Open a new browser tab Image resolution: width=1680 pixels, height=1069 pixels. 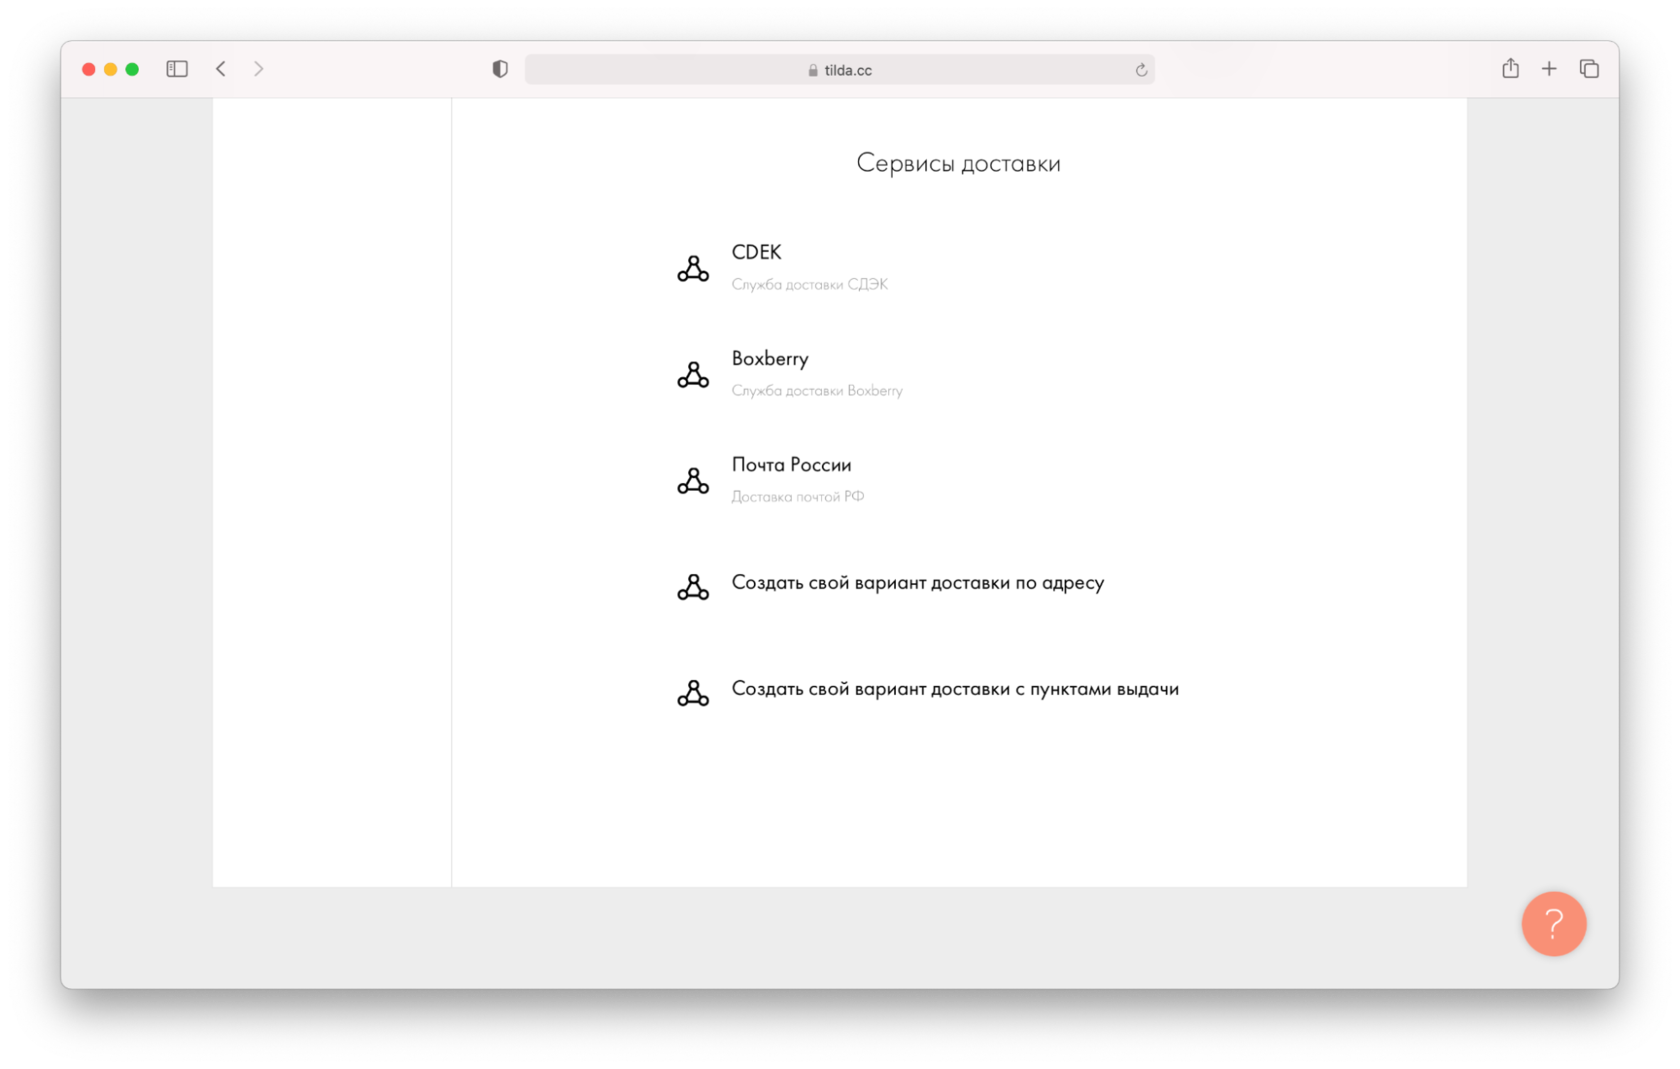tap(1549, 69)
